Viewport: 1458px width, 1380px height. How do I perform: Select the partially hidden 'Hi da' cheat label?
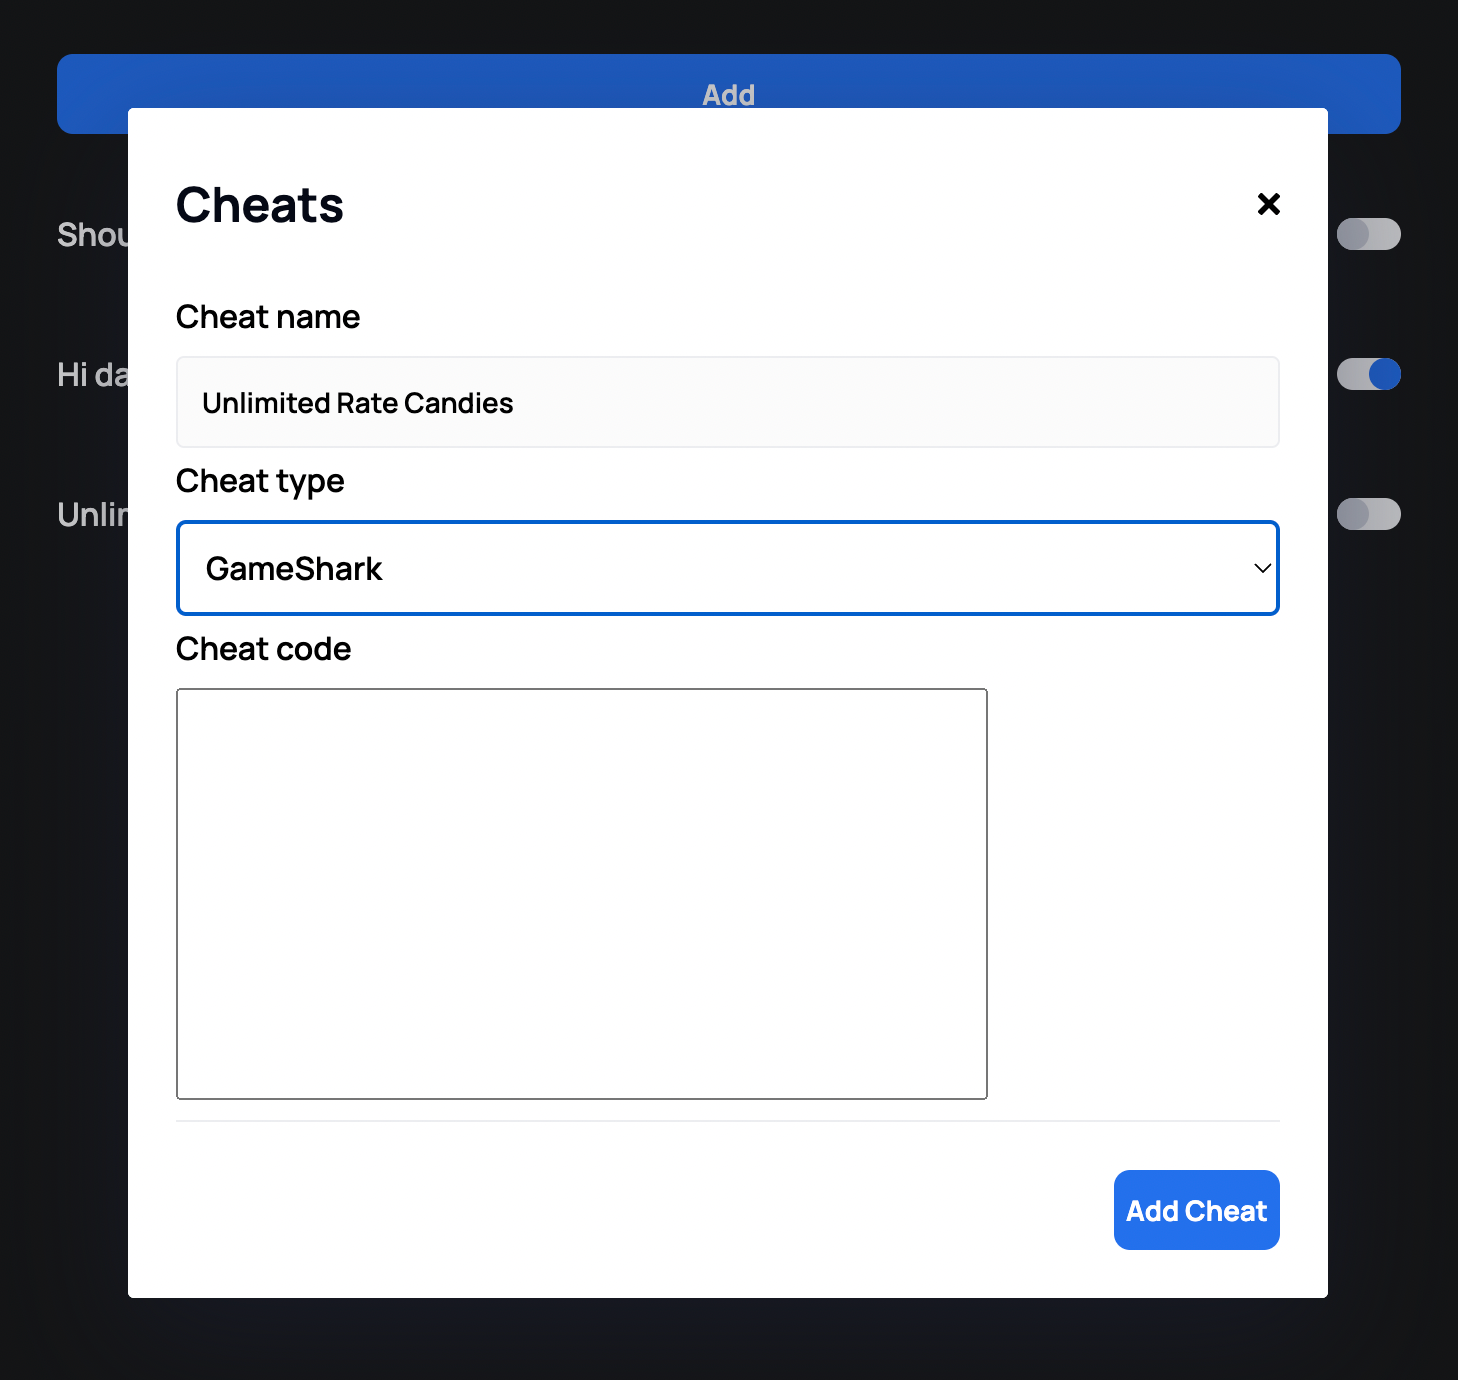pos(92,375)
